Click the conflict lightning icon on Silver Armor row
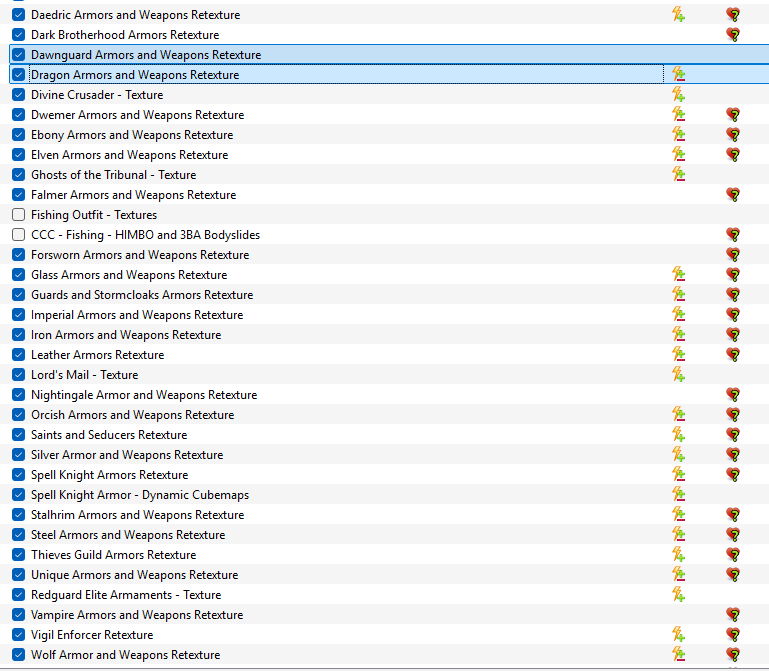The image size is (769, 671). click(678, 455)
